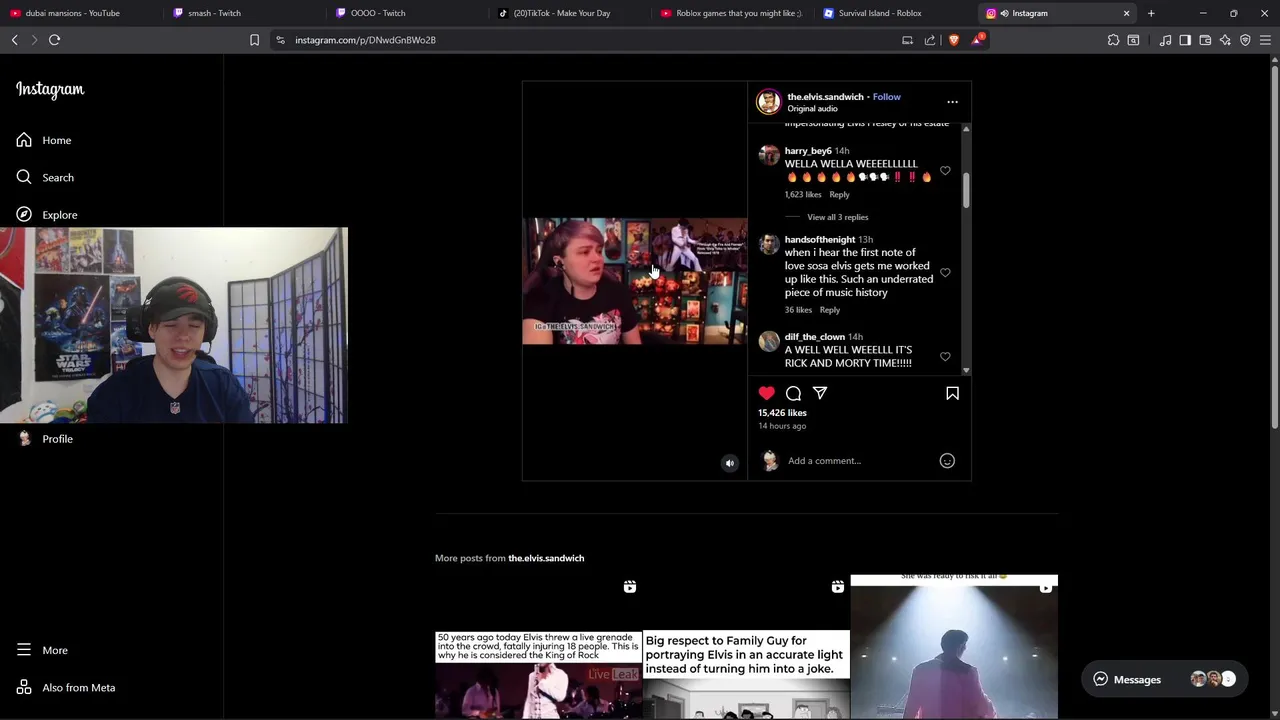Play the main post video
Screen dimensions: 1280x720
pyautogui.click(x=634, y=281)
